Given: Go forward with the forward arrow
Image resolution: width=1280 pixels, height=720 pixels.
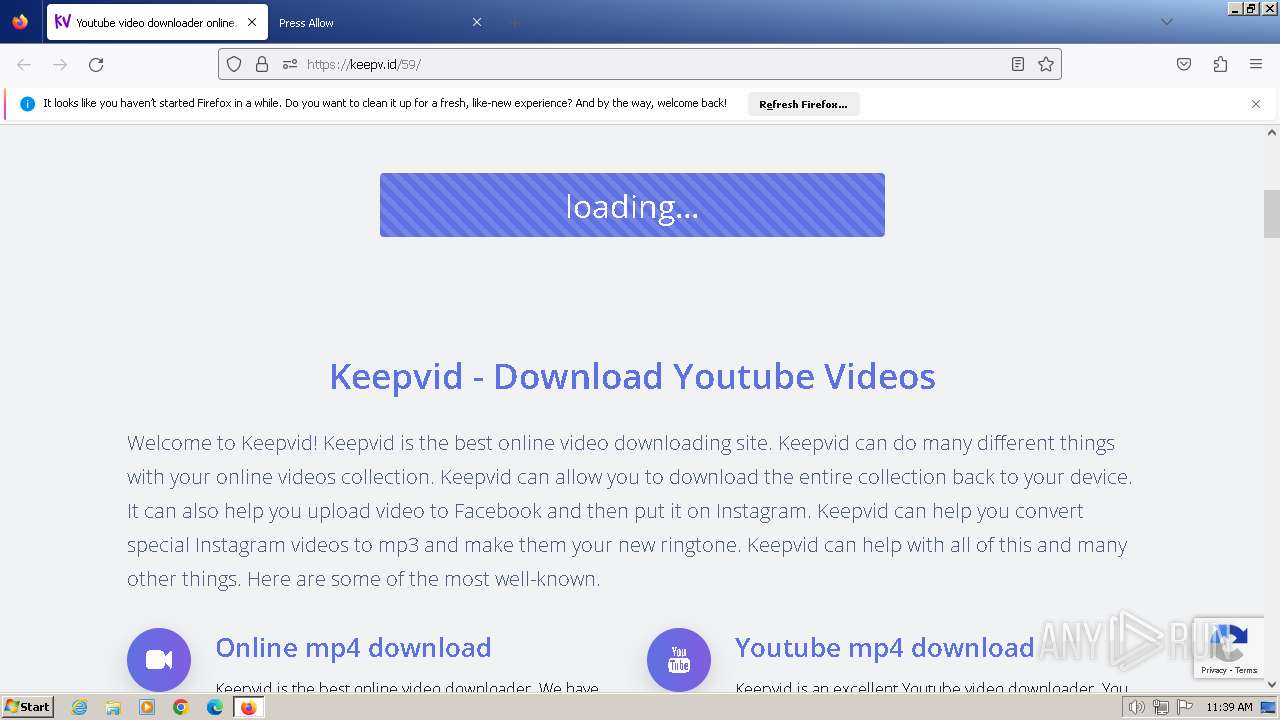Looking at the screenshot, I should coord(60,64).
